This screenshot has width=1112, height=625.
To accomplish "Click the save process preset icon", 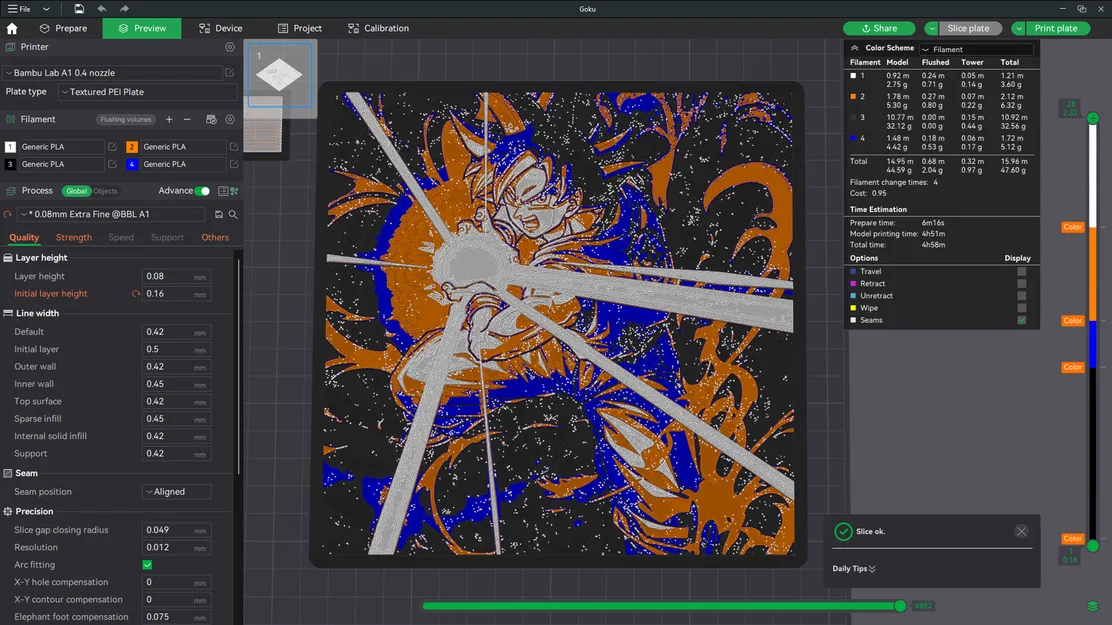I will tap(218, 214).
